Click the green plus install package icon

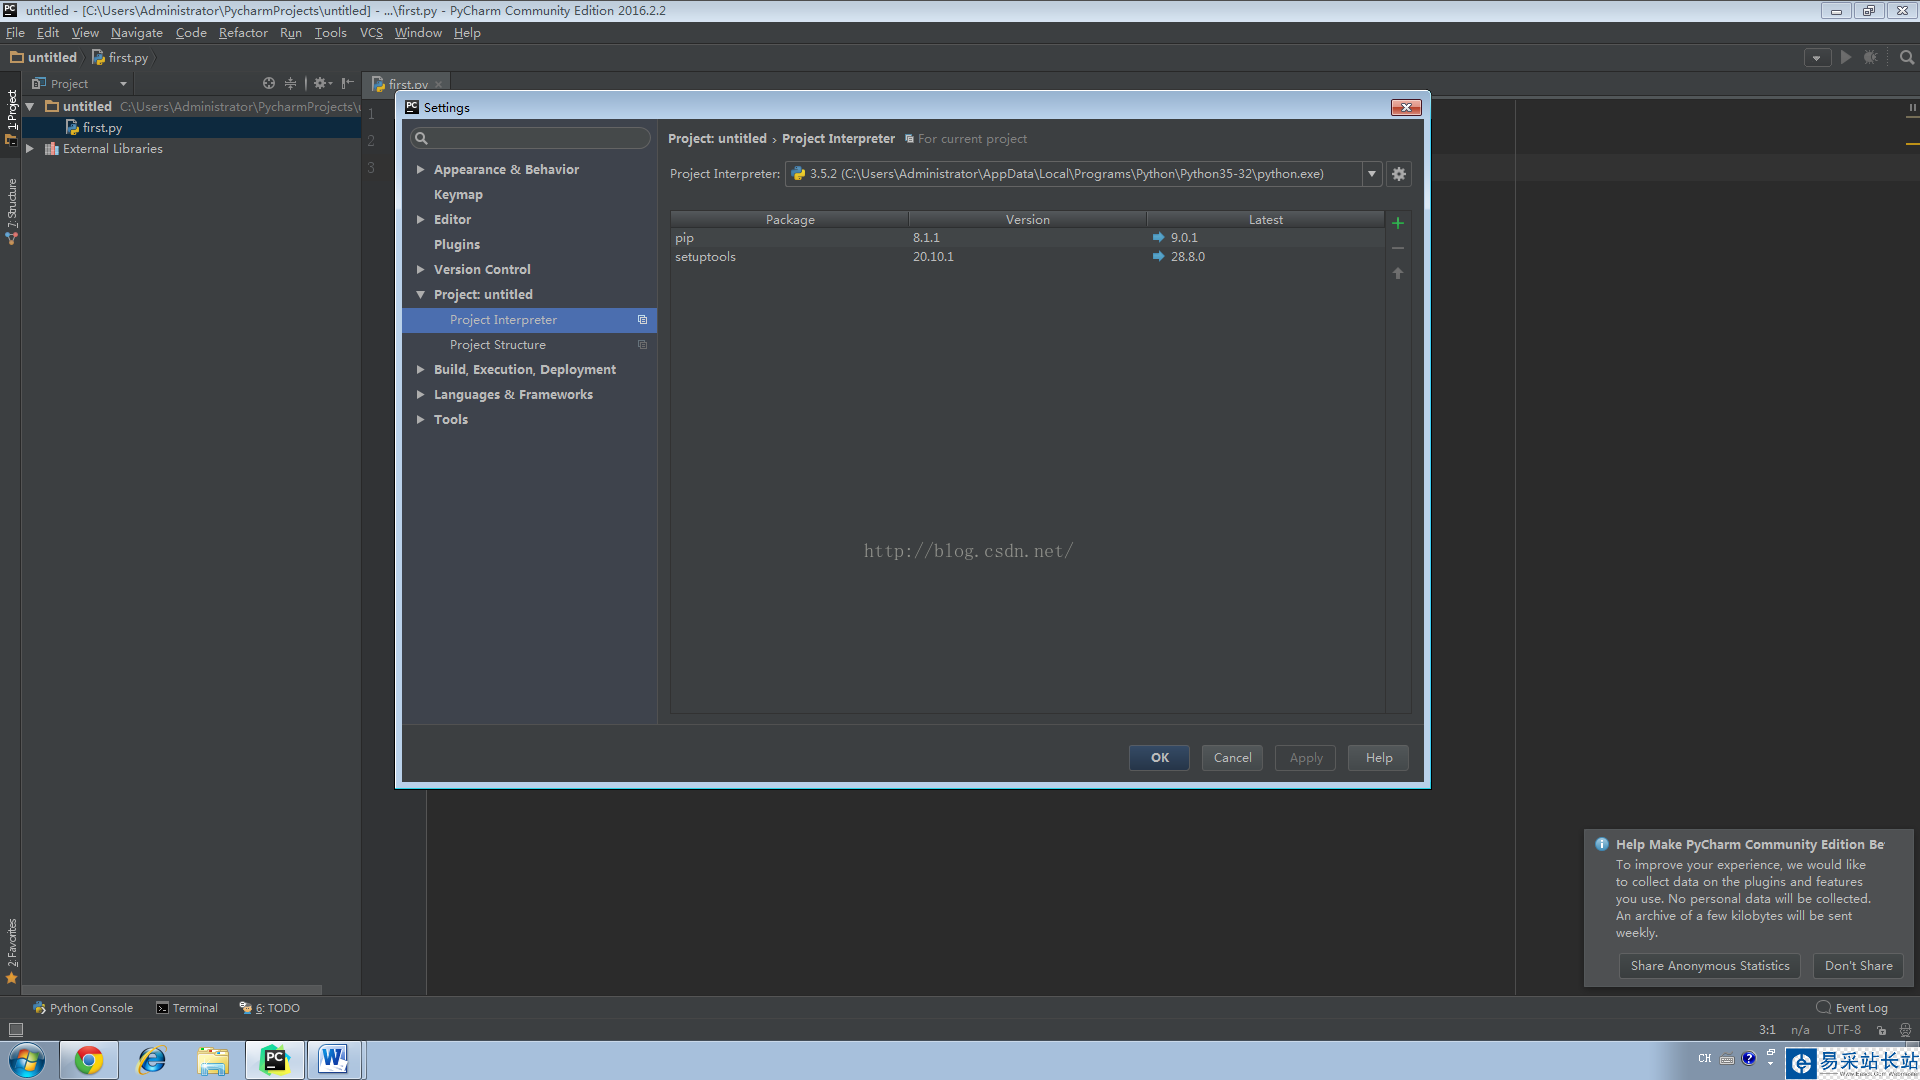(x=1398, y=223)
